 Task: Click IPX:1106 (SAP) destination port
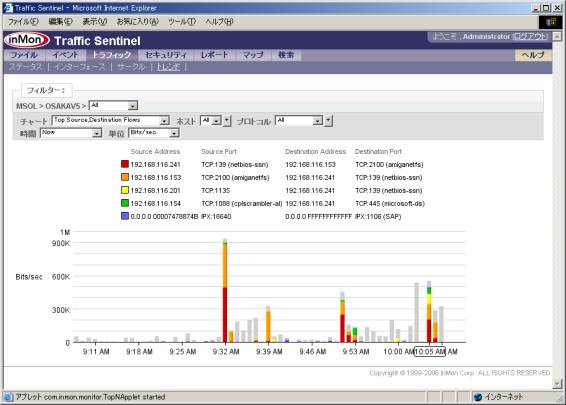coord(378,217)
